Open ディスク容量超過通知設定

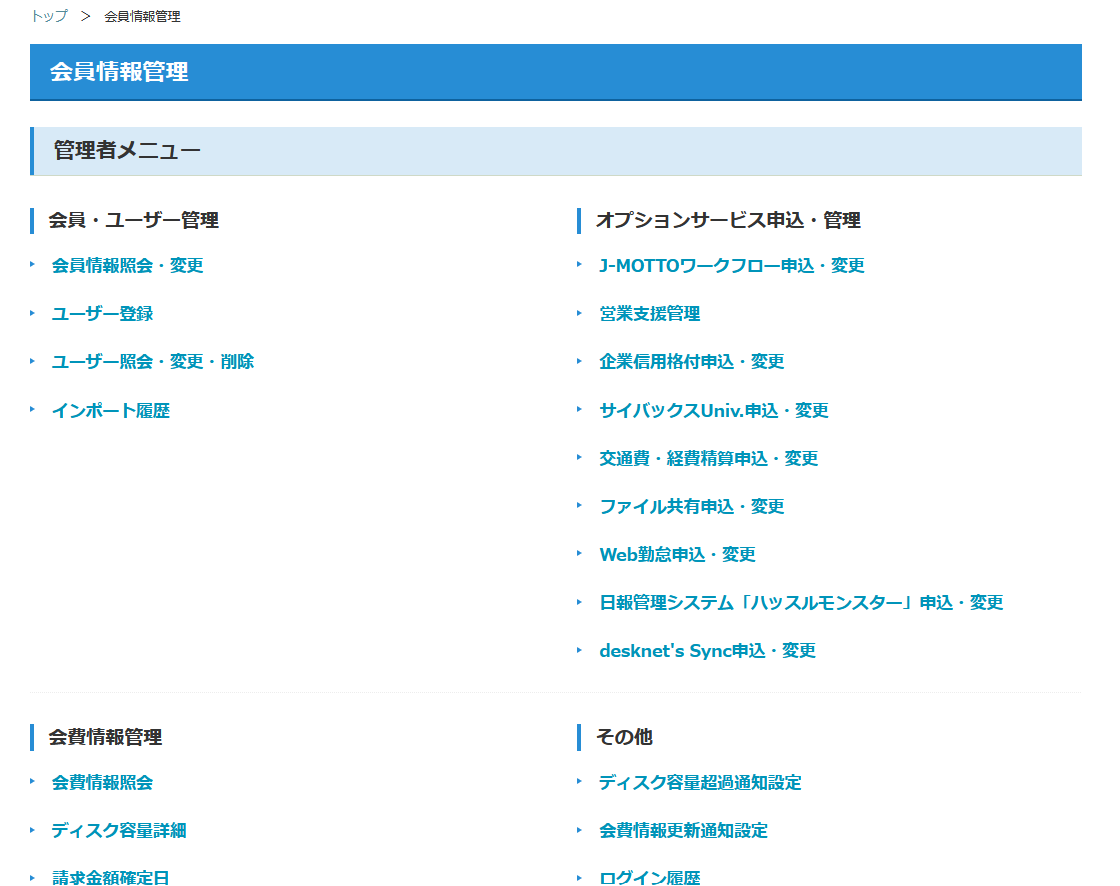701,782
